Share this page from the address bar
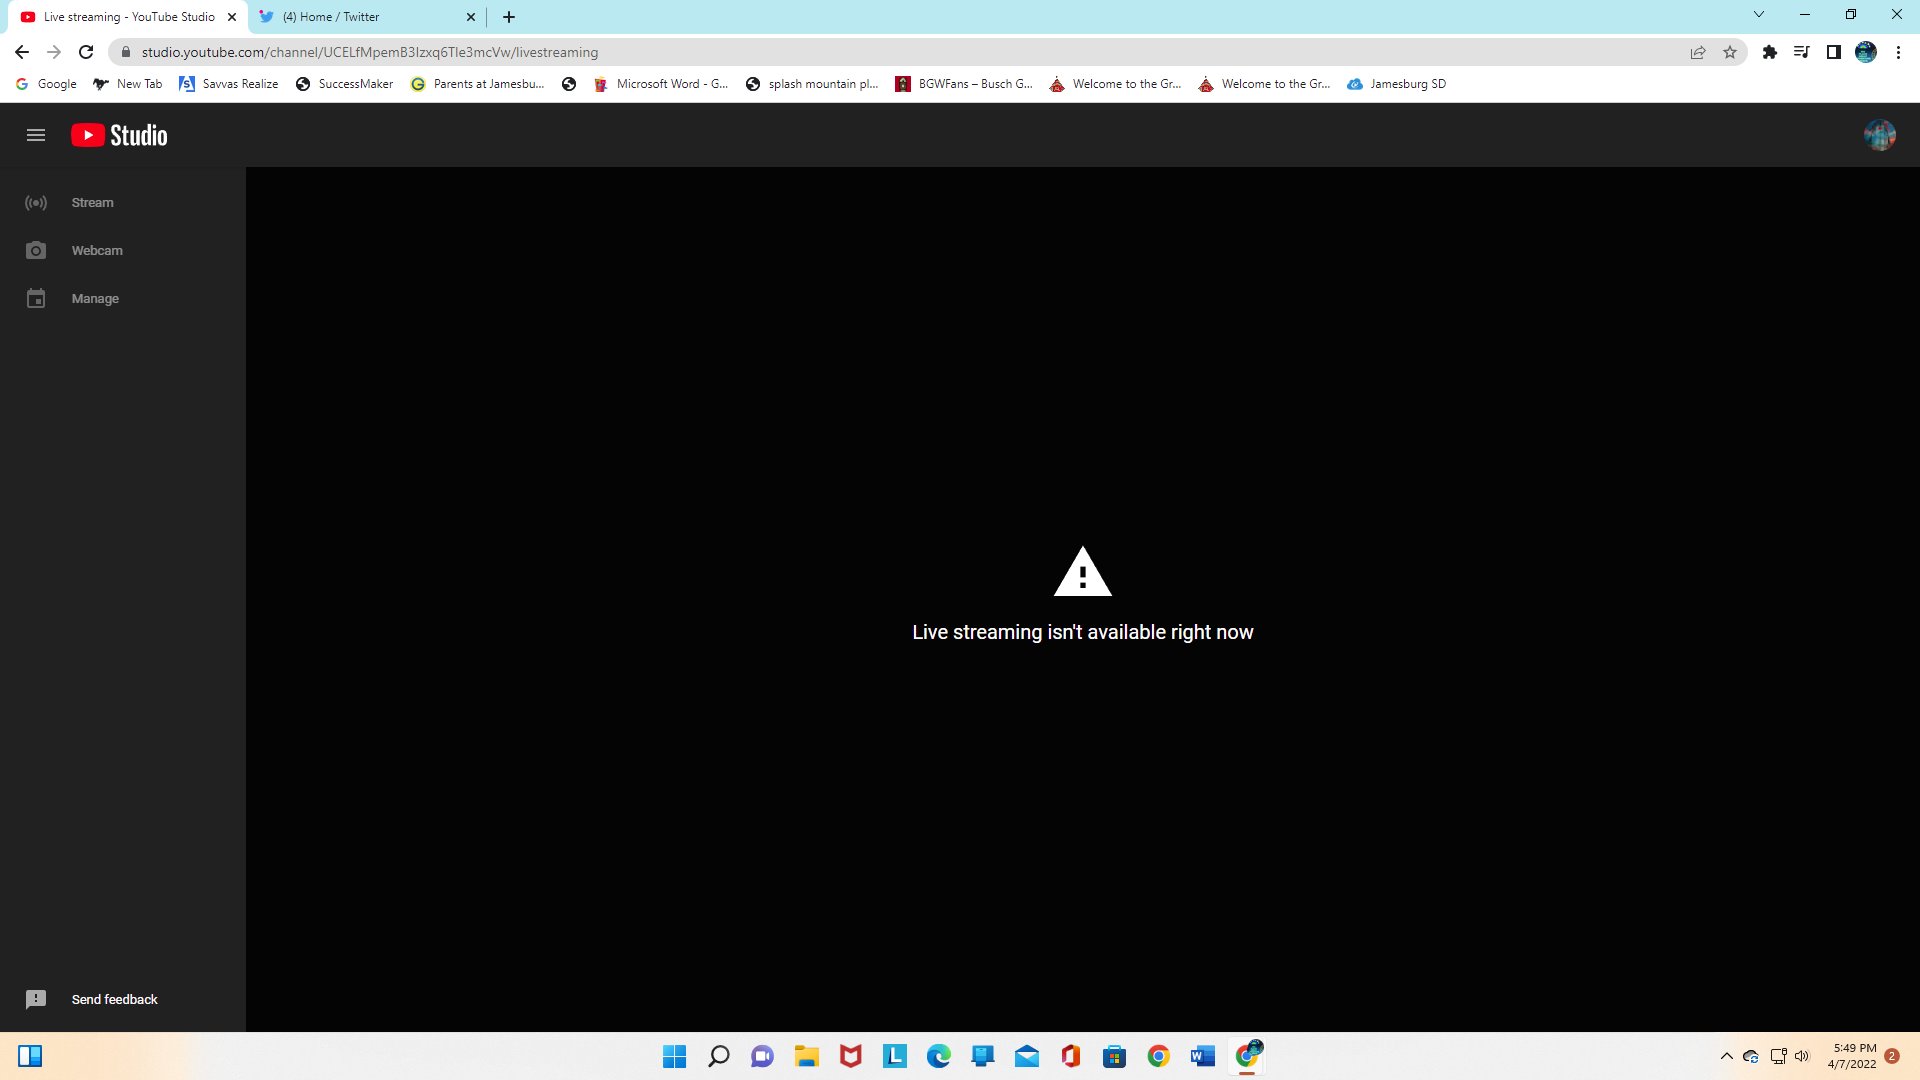Viewport: 1920px width, 1080px height. (1698, 52)
